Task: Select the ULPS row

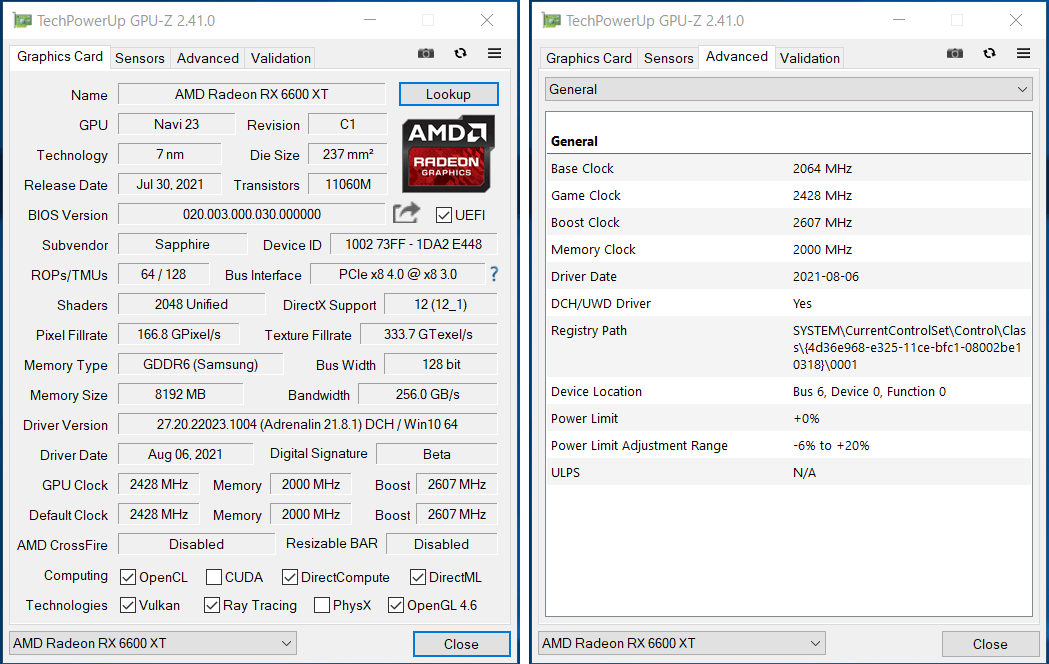Action: pos(789,473)
